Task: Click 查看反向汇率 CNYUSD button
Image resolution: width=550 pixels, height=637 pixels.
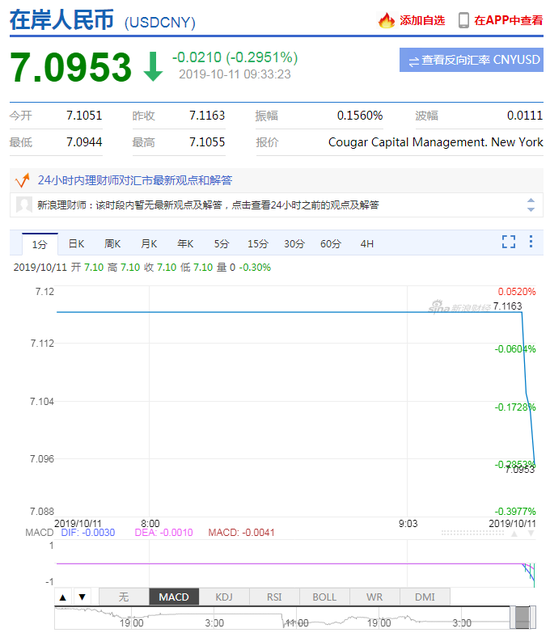Action: [x=471, y=60]
